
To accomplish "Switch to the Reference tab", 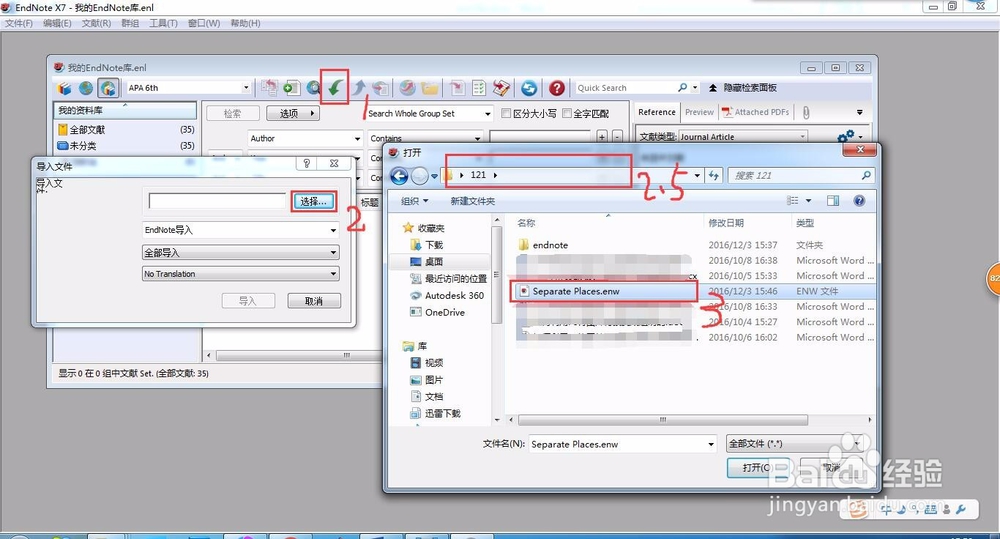I will click(x=656, y=112).
